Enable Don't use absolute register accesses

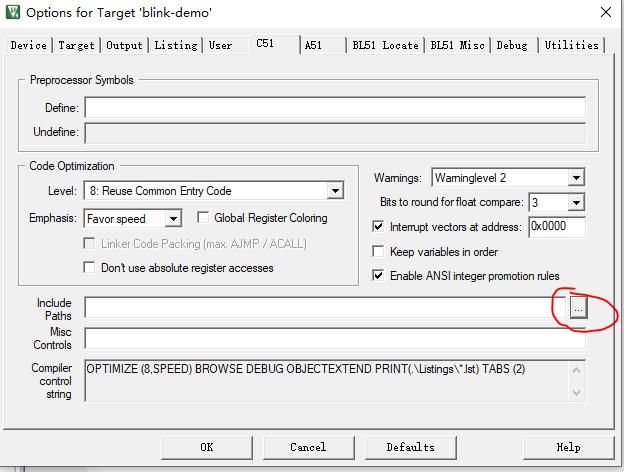(89, 267)
